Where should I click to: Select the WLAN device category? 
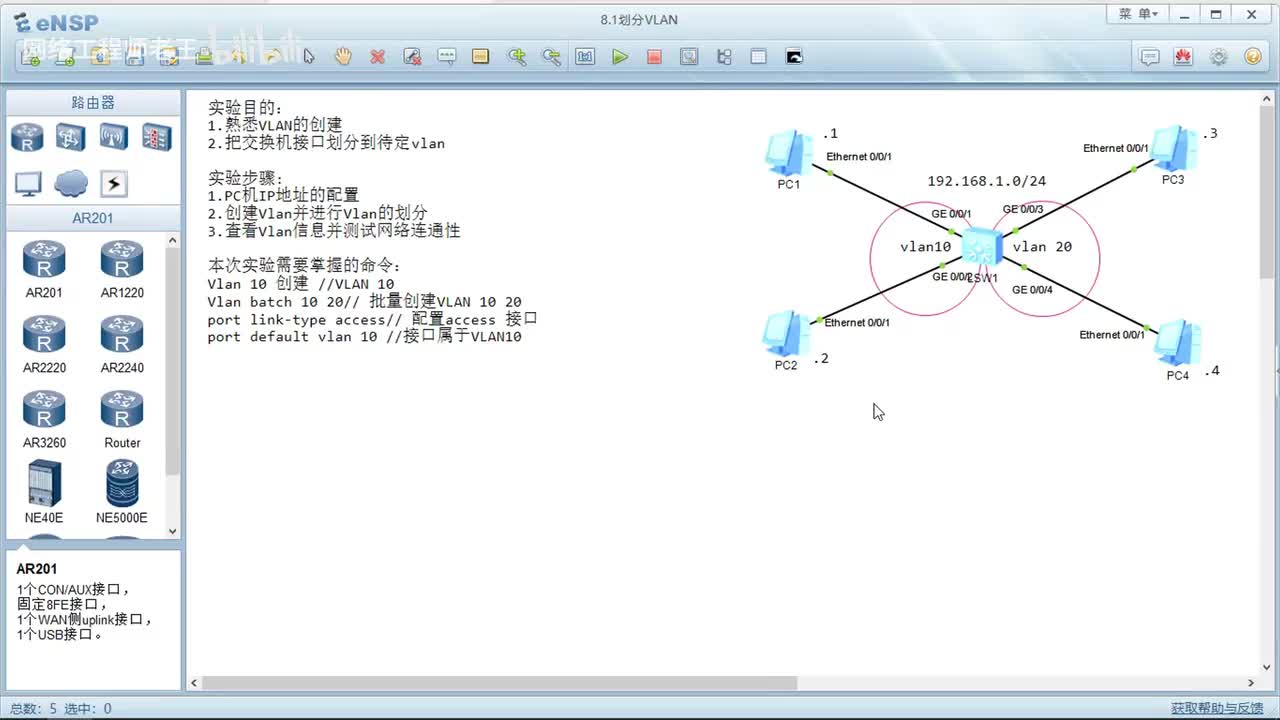click(113, 137)
